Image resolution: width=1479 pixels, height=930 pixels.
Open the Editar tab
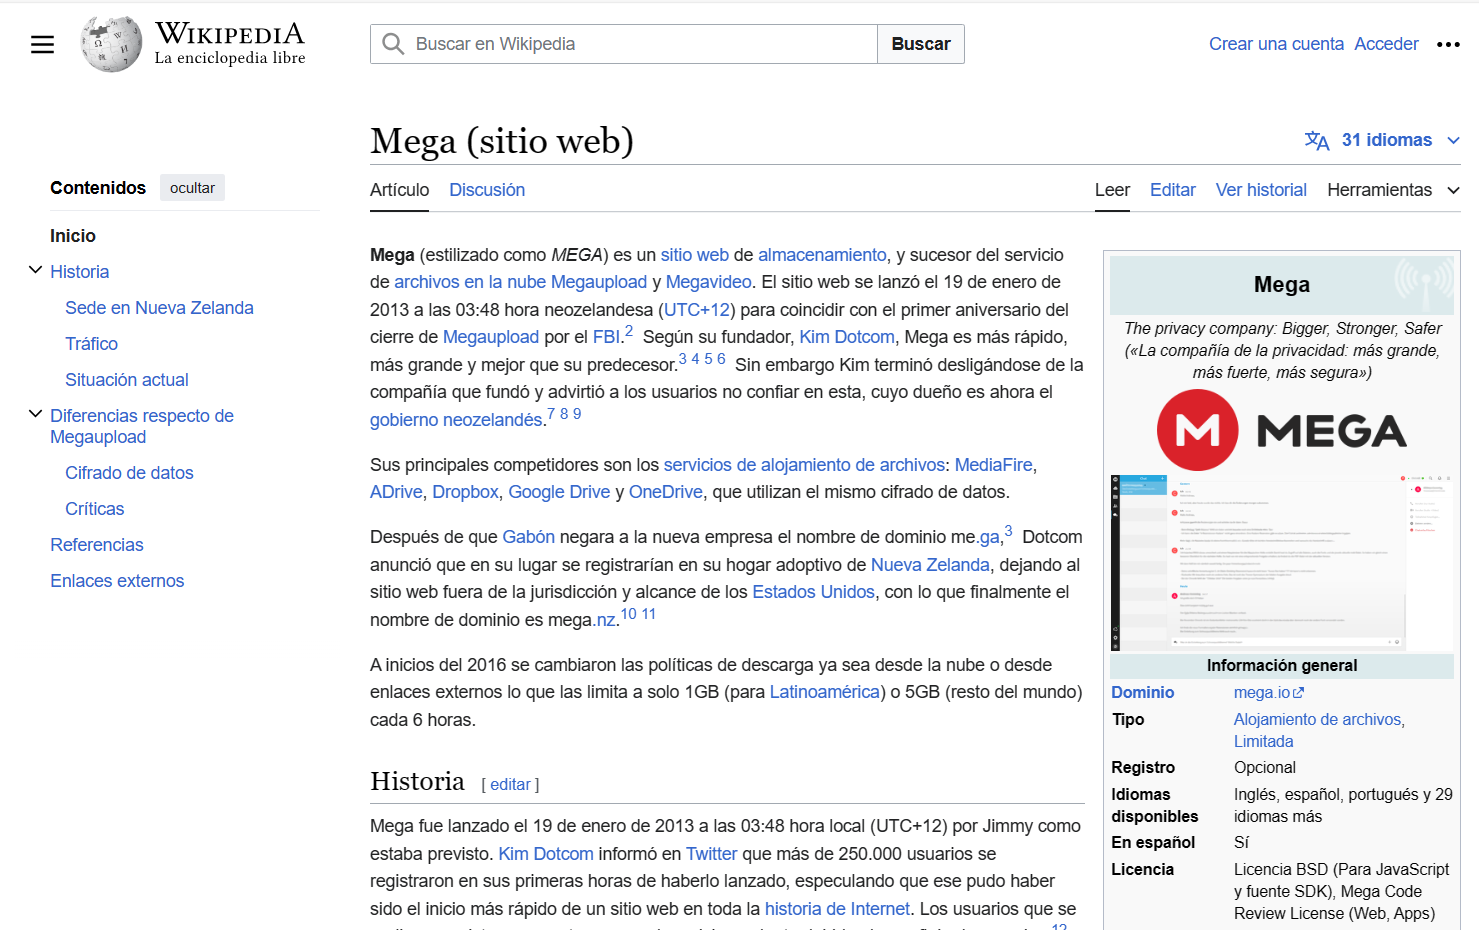[1172, 190]
